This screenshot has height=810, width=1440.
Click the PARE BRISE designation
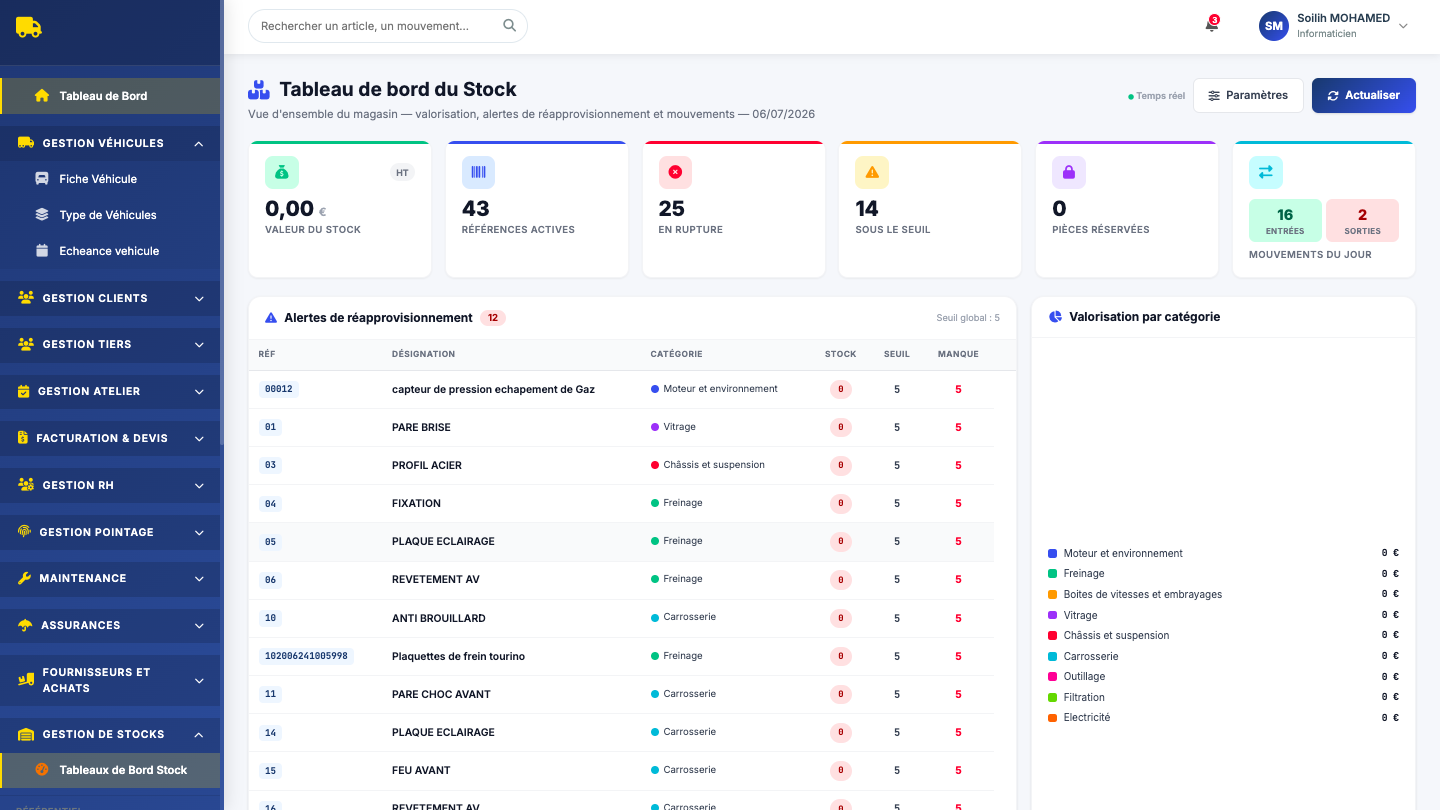421,427
